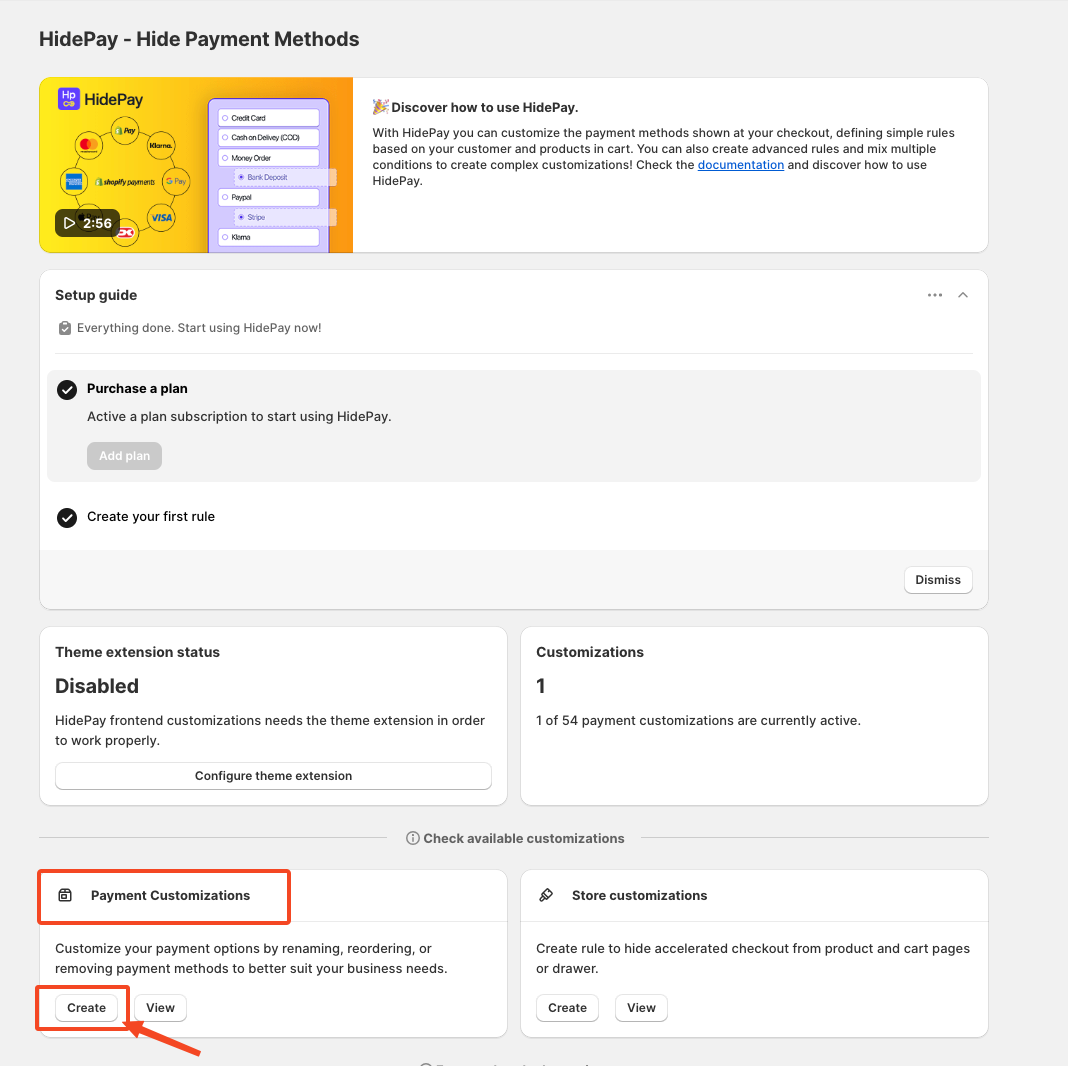Expand the Create your first rule step
The height and width of the screenshot is (1066, 1068).
click(x=151, y=516)
